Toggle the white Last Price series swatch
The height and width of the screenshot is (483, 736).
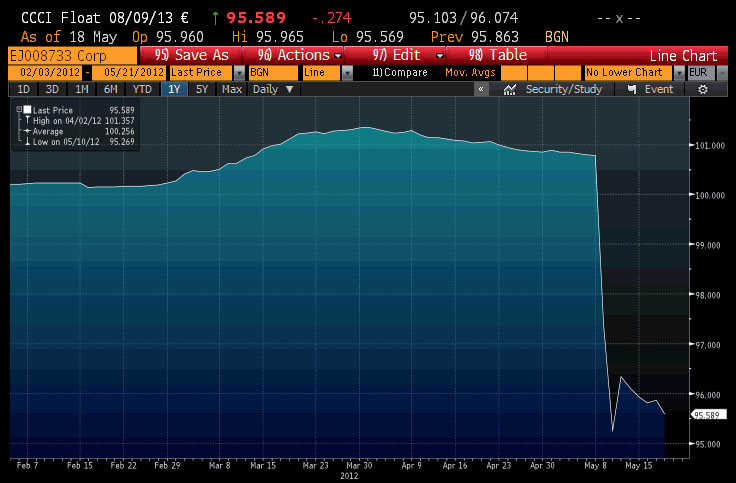tap(29, 108)
